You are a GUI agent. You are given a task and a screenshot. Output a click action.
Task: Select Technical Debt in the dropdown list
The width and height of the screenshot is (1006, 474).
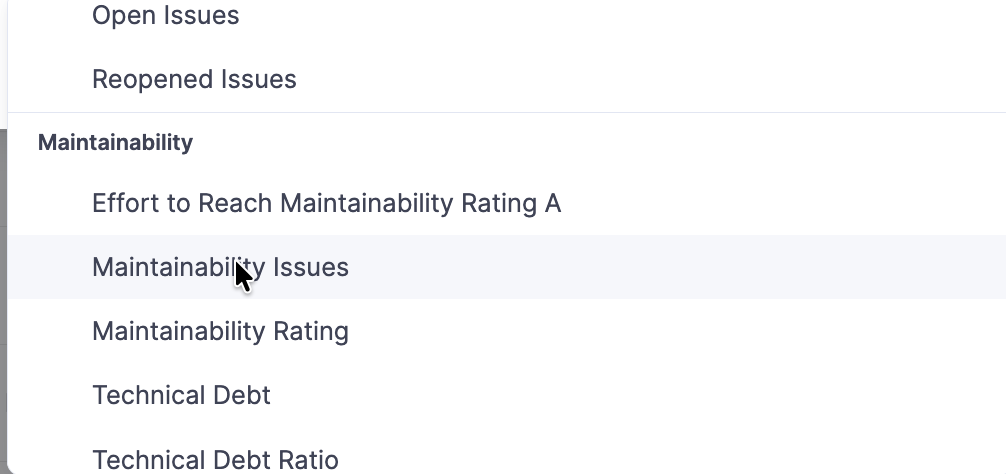click(181, 396)
